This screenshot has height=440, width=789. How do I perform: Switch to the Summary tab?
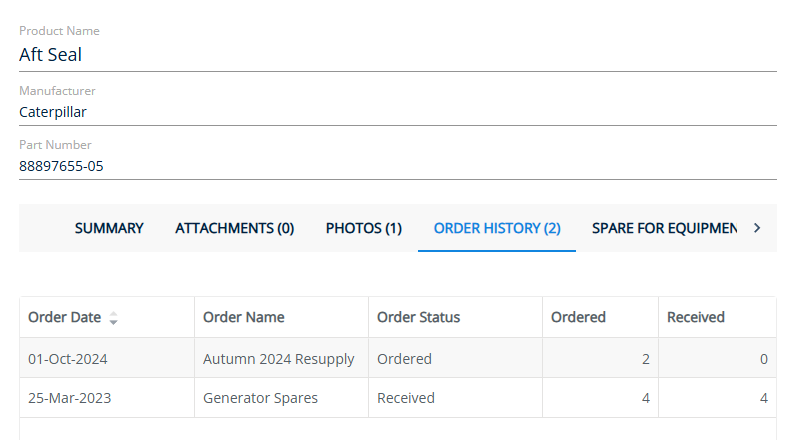tap(109, 228)
